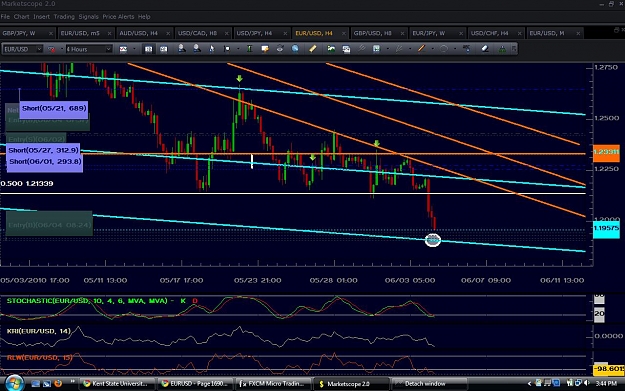Open the Insert menu
Screen dimensions: 625x391
[x=41, y=17]
